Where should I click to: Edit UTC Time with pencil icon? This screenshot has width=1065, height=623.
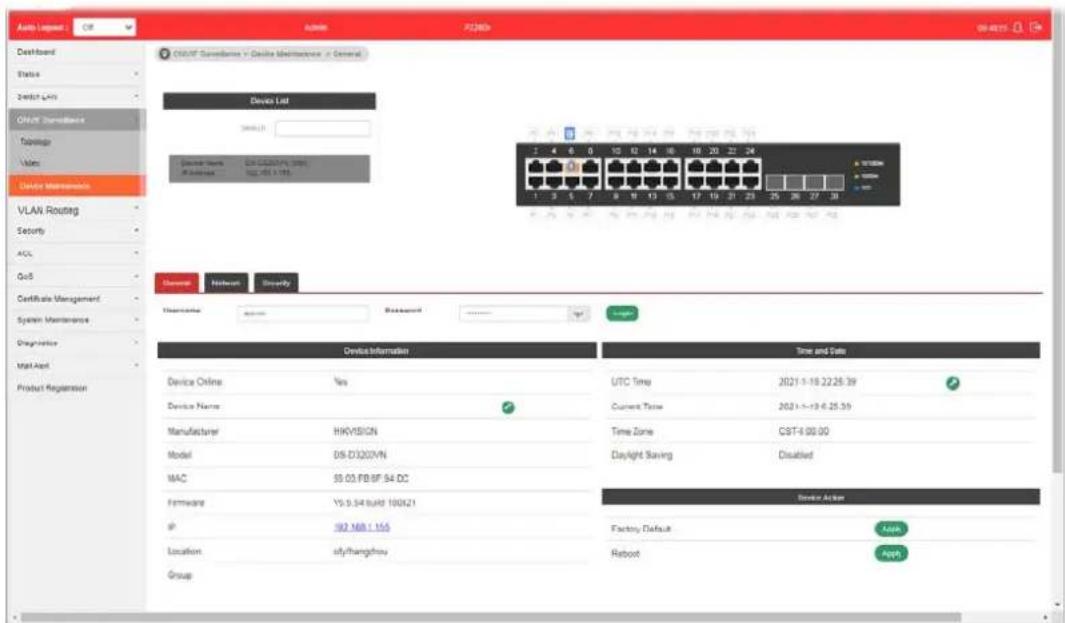point(953,383)
